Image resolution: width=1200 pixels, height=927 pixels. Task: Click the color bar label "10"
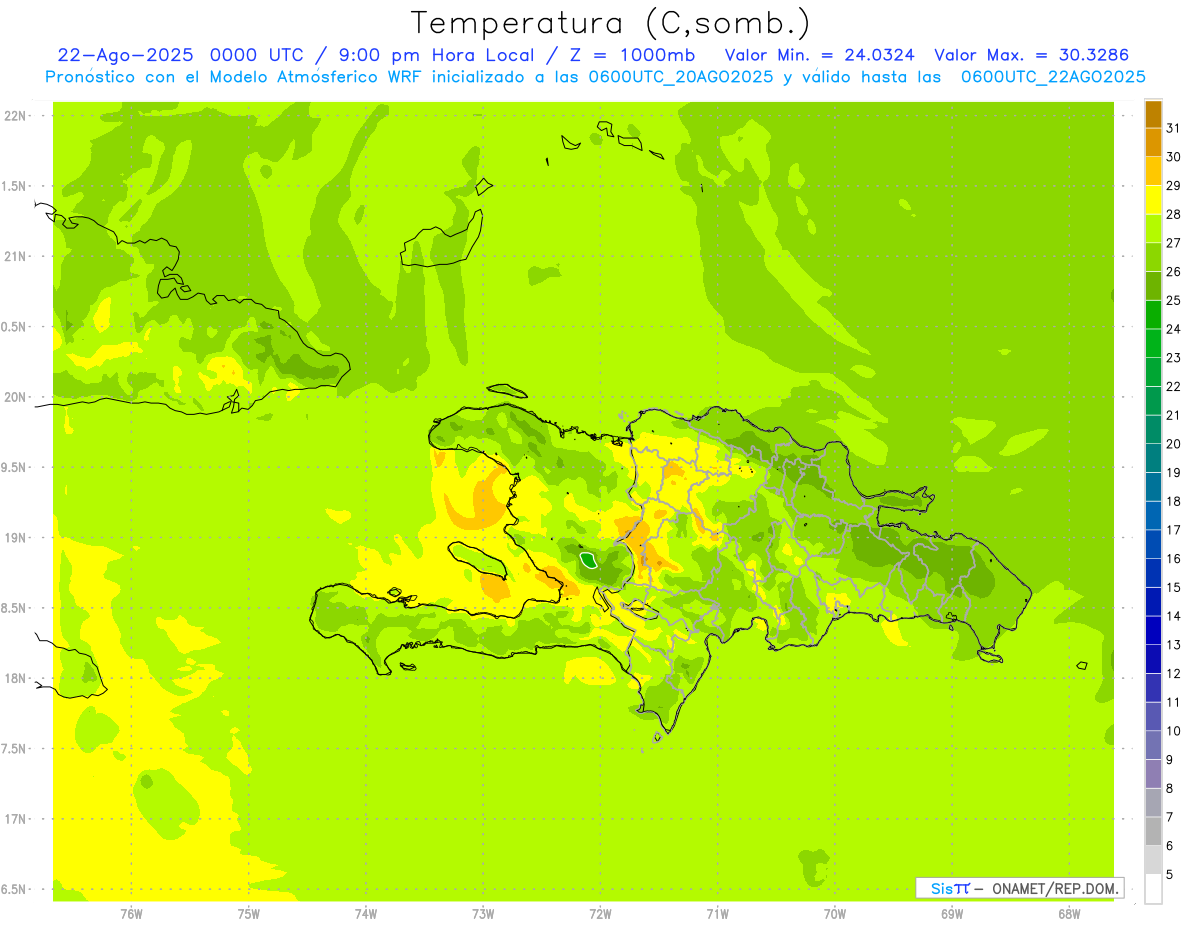pos(1174,731)
